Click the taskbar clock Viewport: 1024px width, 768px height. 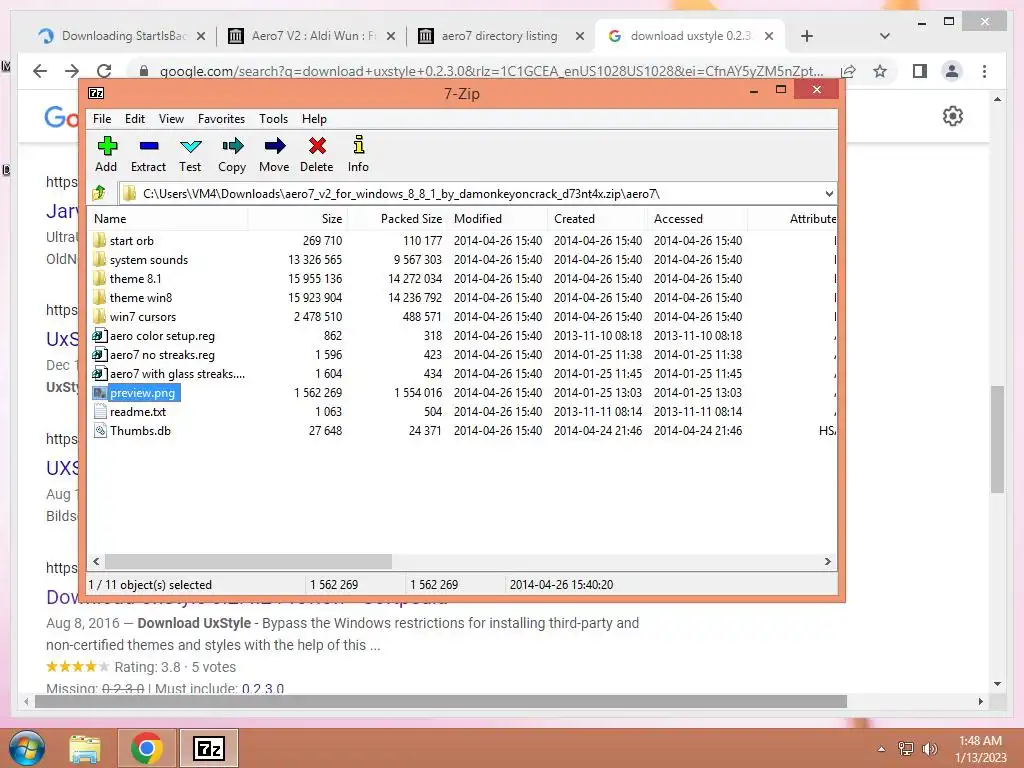(980, 749)
